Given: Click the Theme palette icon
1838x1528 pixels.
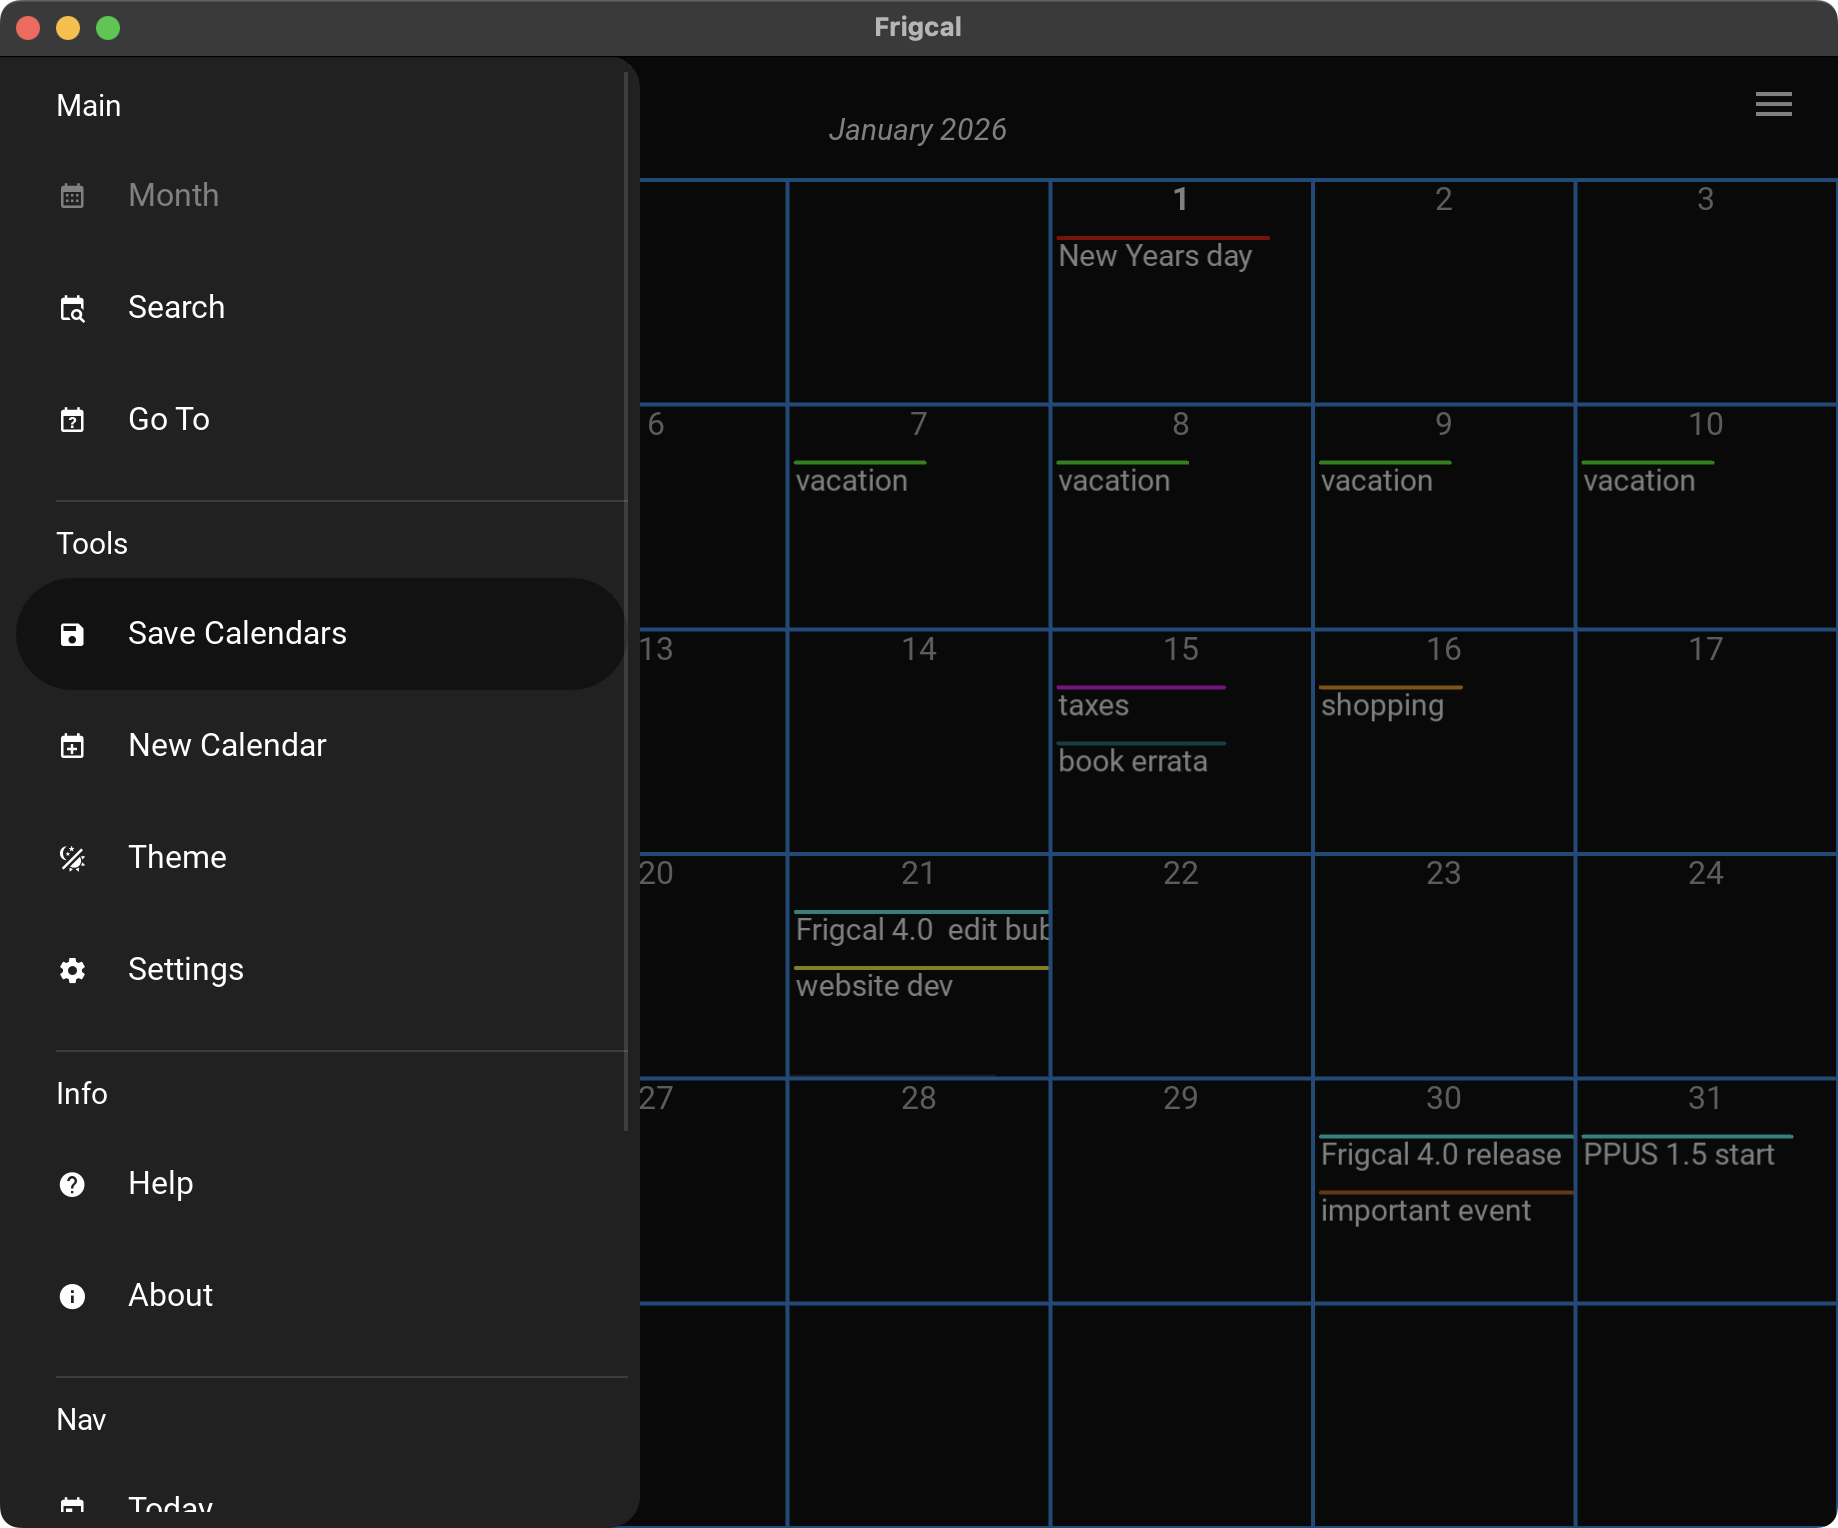Looking at the screenshot, I should 72,858.
